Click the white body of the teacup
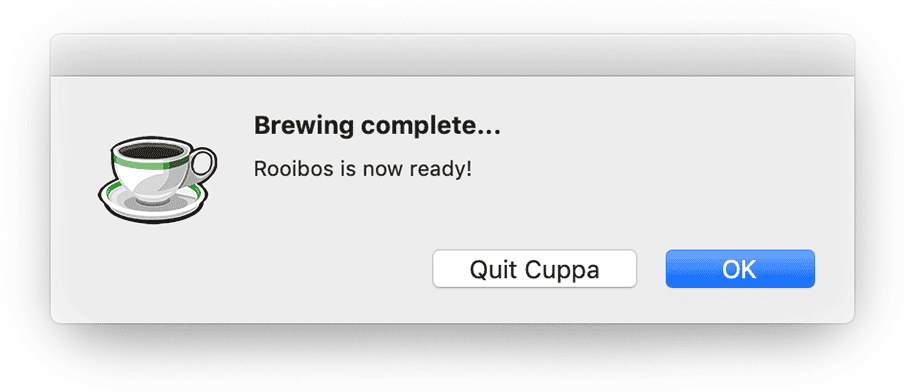This screenshot has width=904, height=392. (x=149, y=180)
